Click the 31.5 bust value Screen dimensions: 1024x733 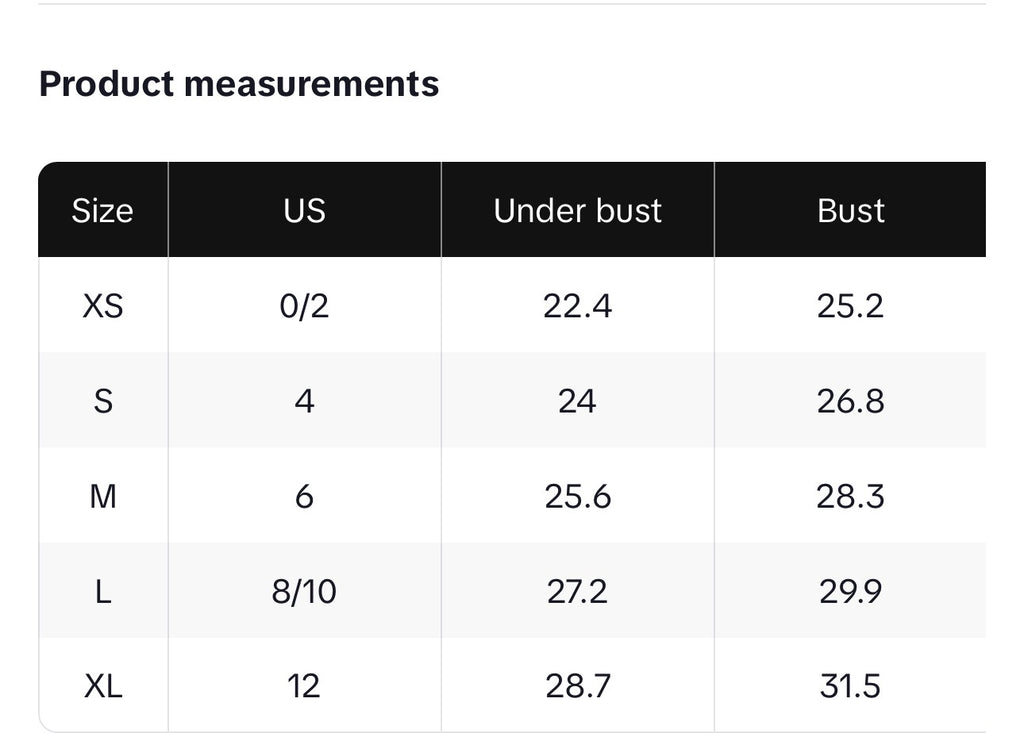[x=850, y=687]
